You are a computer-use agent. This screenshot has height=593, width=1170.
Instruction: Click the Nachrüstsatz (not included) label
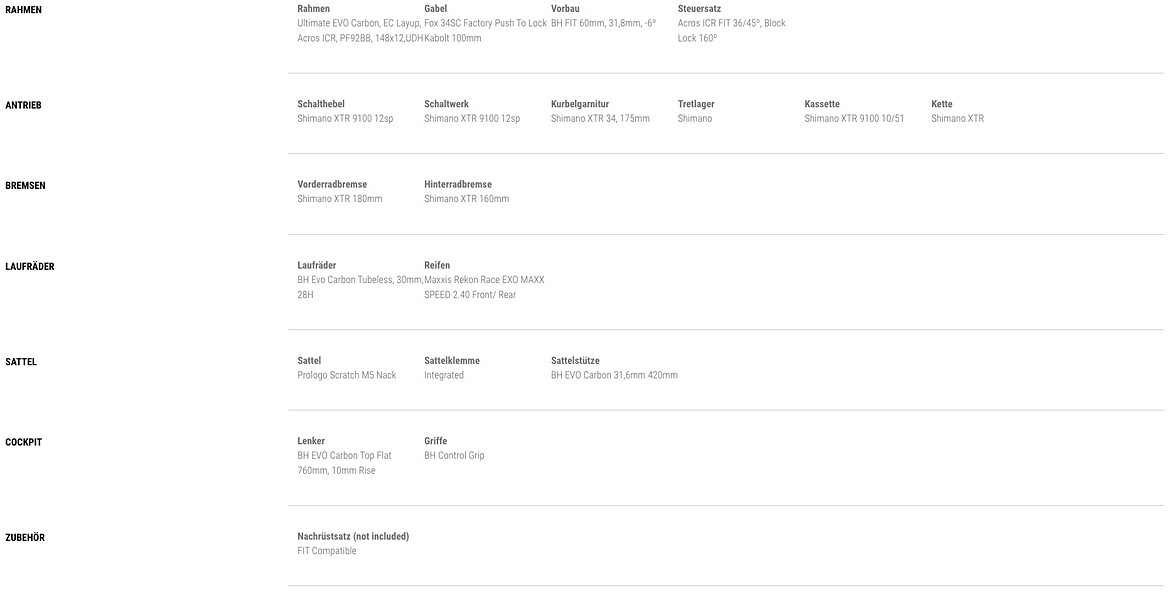(353, 536)
